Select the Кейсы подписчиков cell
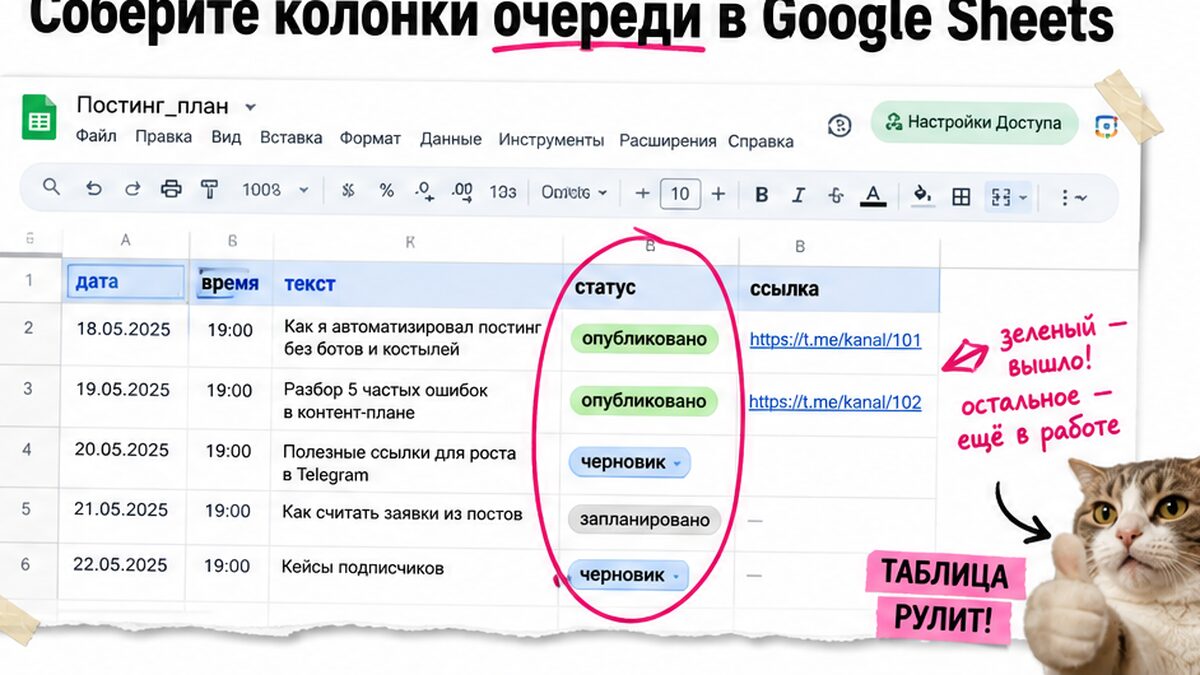The image size is (1200, 675). click(414, 569)
